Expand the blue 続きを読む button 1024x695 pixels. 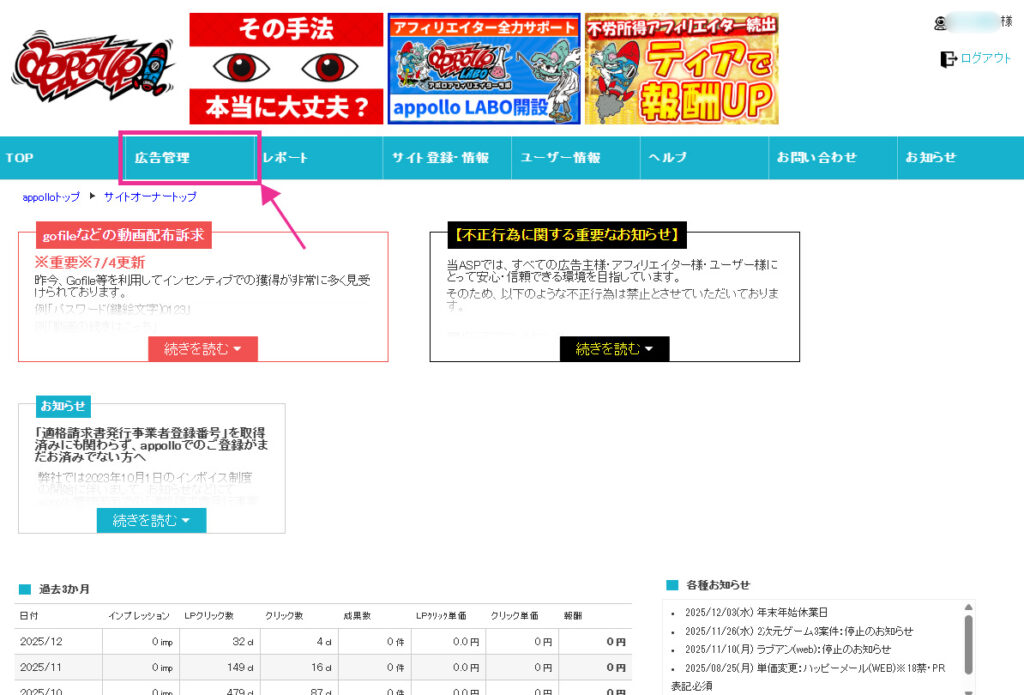pos(151,521)
